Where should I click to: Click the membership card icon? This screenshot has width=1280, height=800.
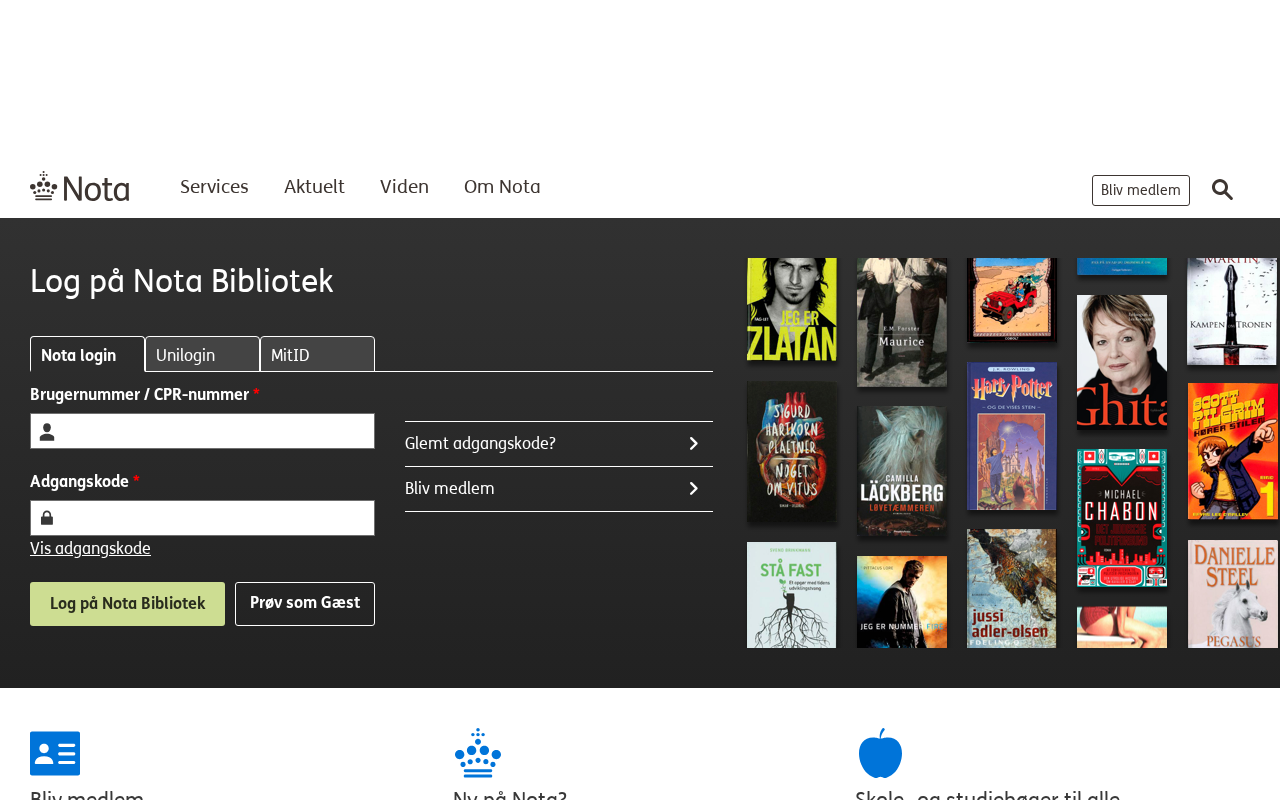click(x=55, y=753)
